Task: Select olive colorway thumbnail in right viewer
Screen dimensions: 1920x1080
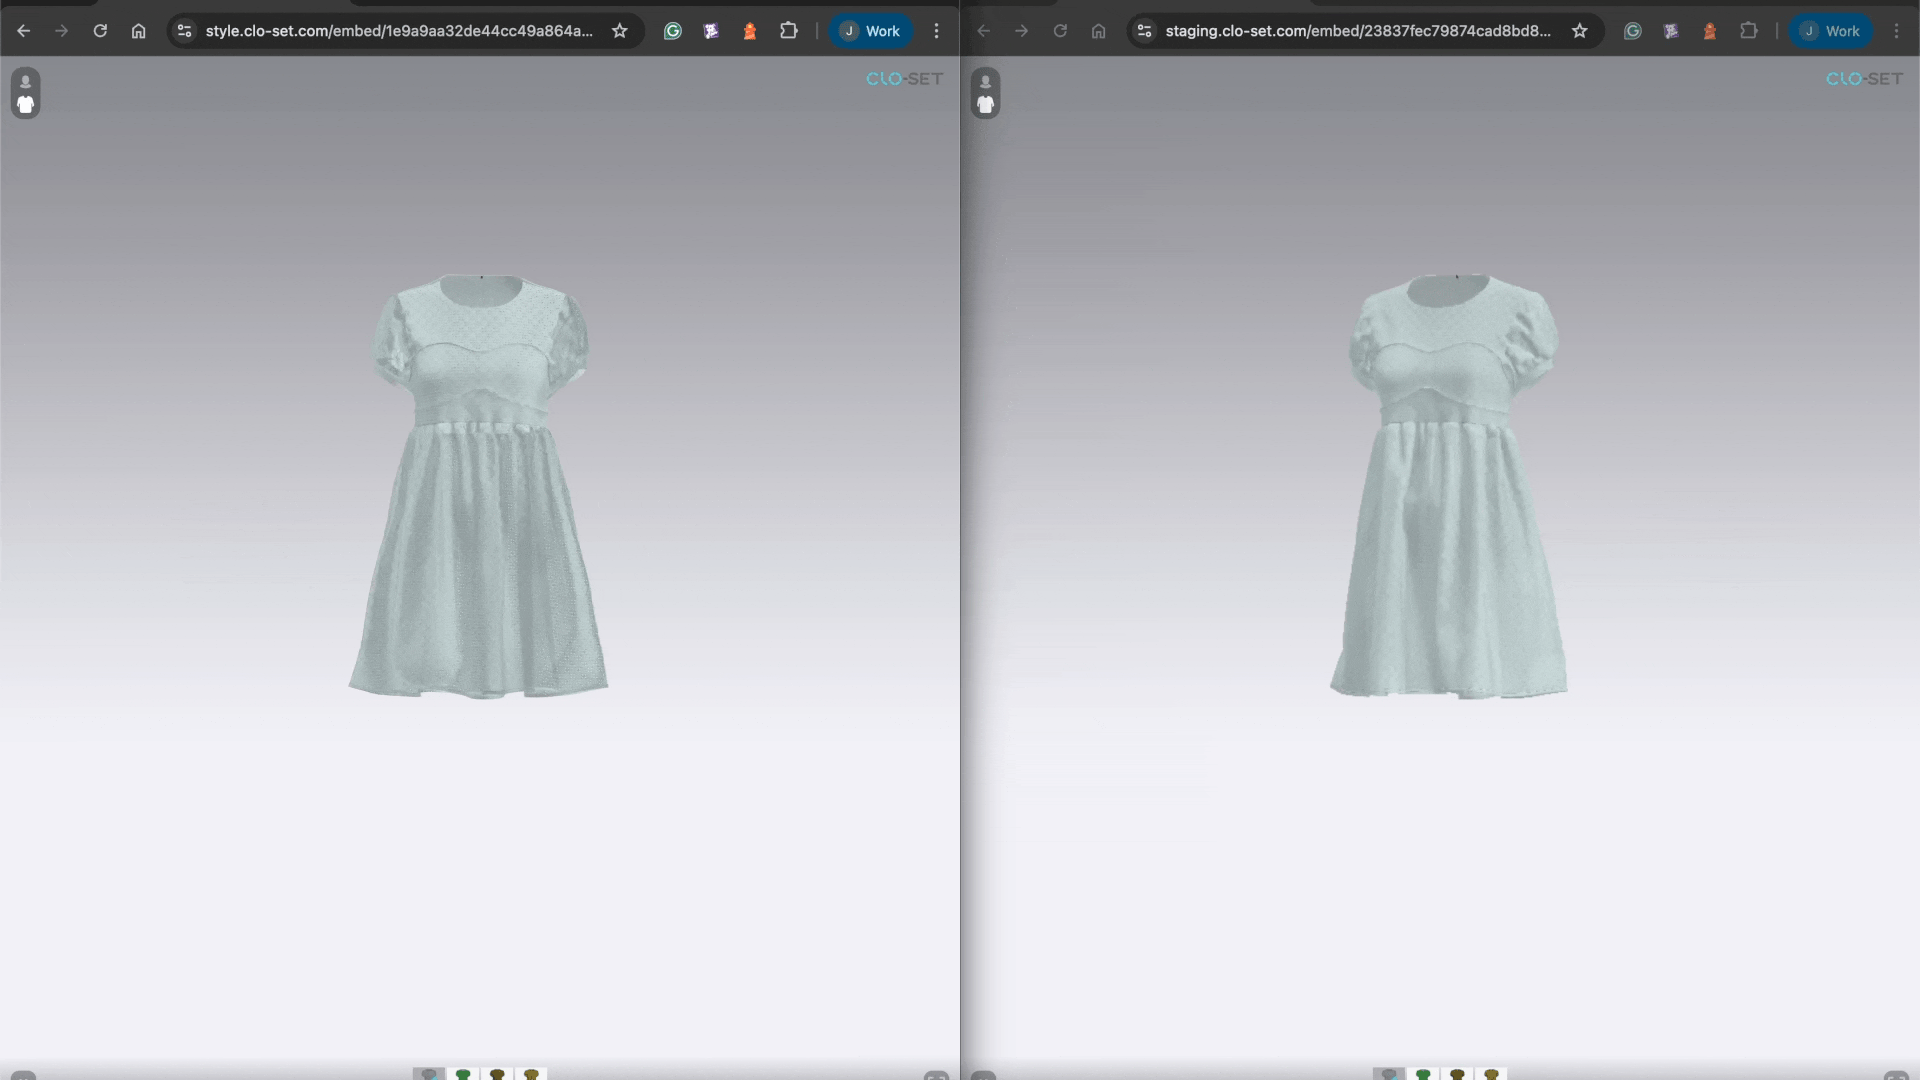Action: 1491,1074
